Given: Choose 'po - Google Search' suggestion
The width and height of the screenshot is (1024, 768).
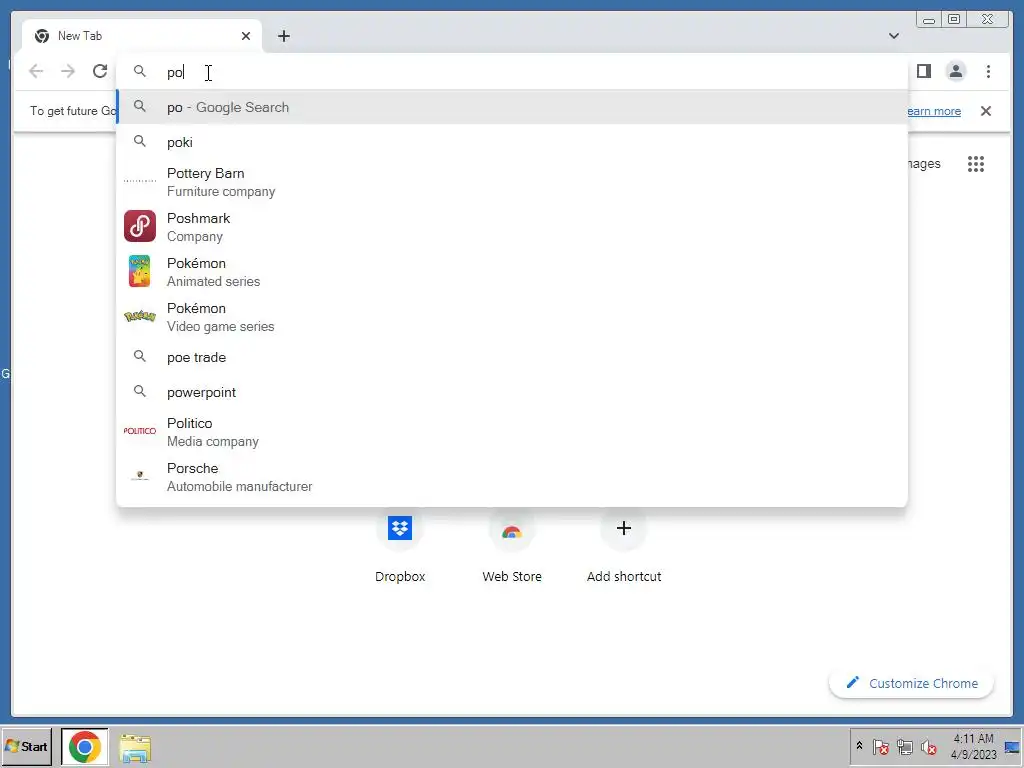Looking at the screenshot, I should click(512, 107).
